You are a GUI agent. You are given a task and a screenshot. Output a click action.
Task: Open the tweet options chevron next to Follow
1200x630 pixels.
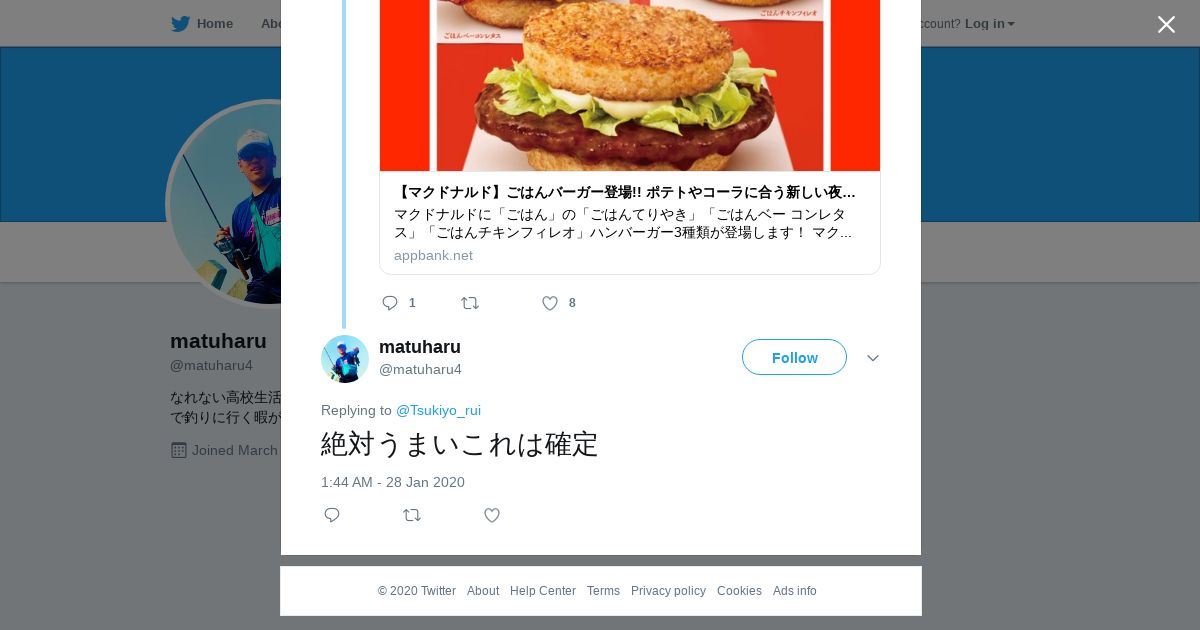pos(873,358)
